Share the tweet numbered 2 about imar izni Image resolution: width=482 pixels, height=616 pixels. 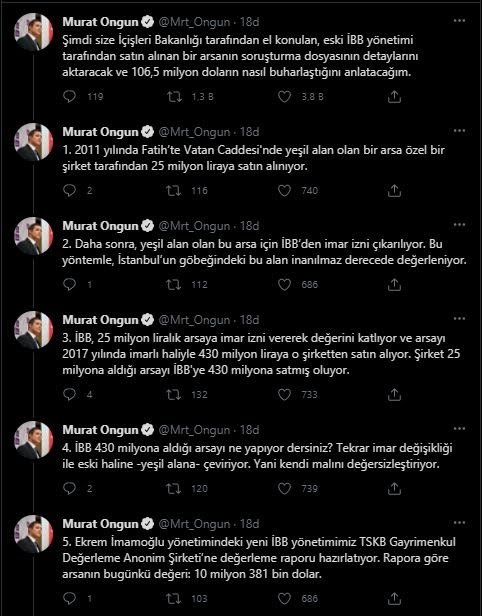coord(394,284)
